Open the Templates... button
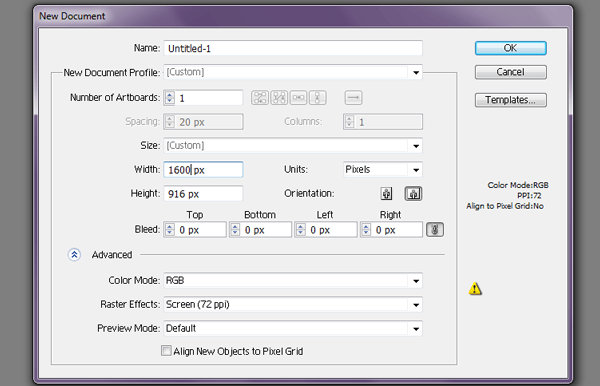 coord(510,100)
